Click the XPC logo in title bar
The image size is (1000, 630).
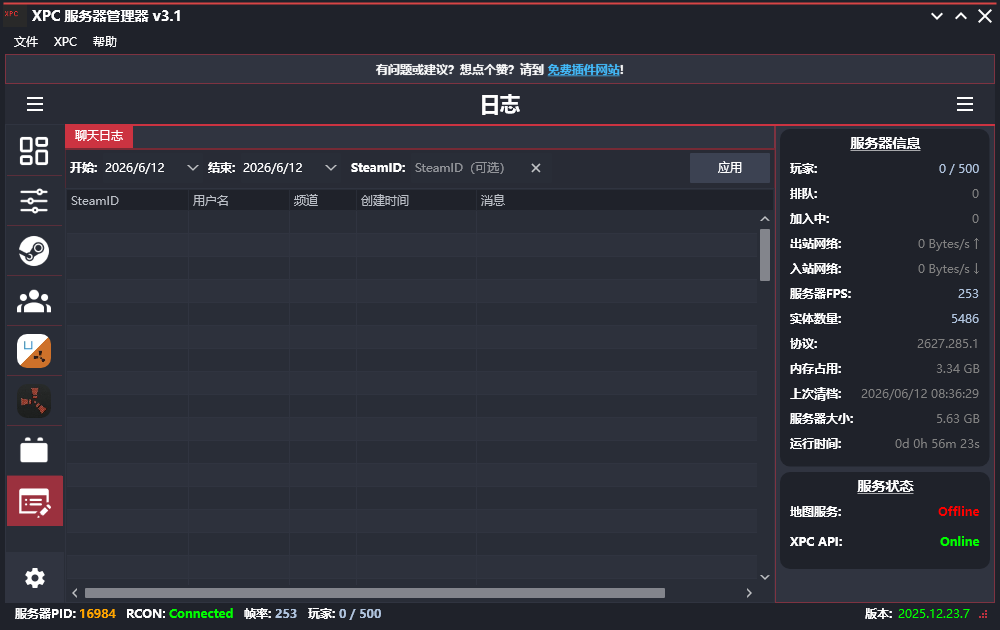click(14, 15)
